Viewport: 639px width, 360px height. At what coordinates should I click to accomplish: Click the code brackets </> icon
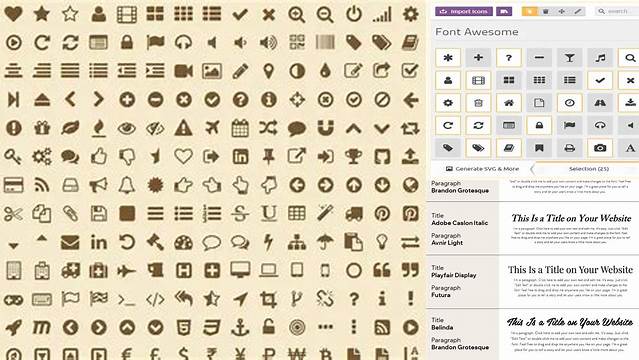pyautogui.click(x=155, y=300)
